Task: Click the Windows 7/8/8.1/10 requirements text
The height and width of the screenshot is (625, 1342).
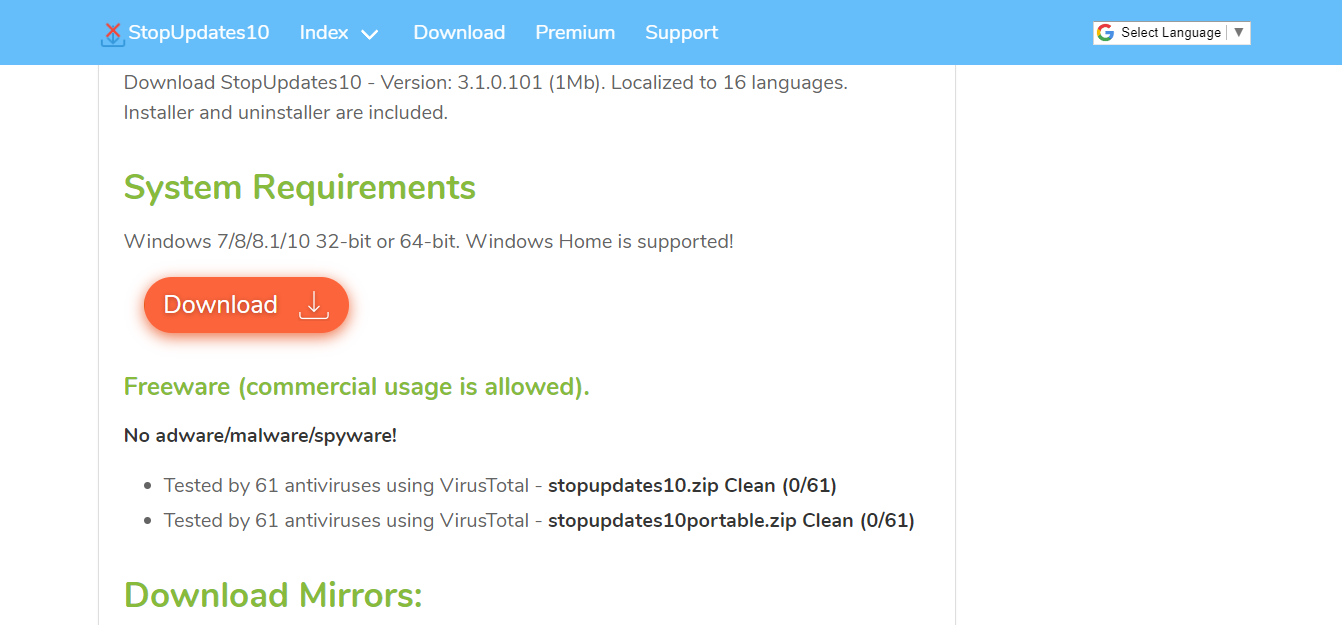Action: coord(428,241)
